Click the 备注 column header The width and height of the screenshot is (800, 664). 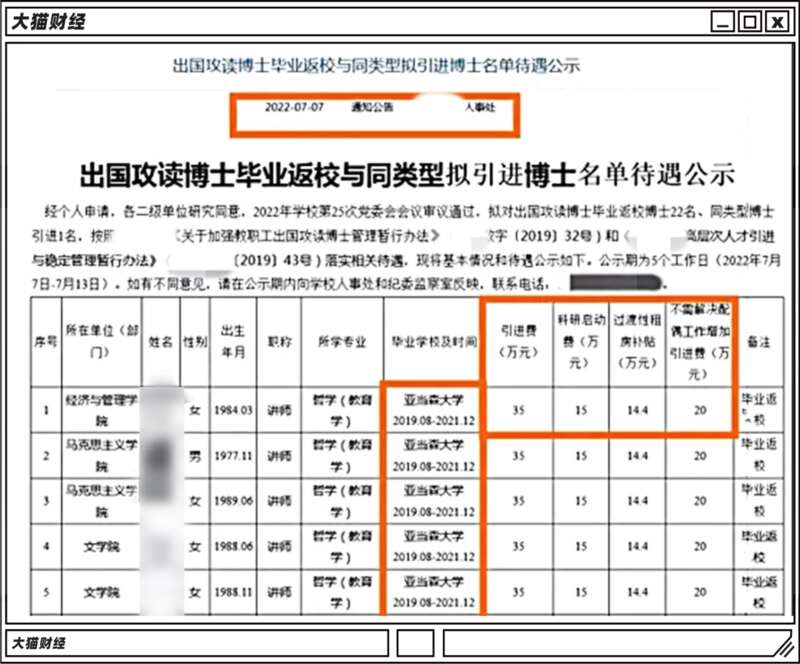pos(759,341)
